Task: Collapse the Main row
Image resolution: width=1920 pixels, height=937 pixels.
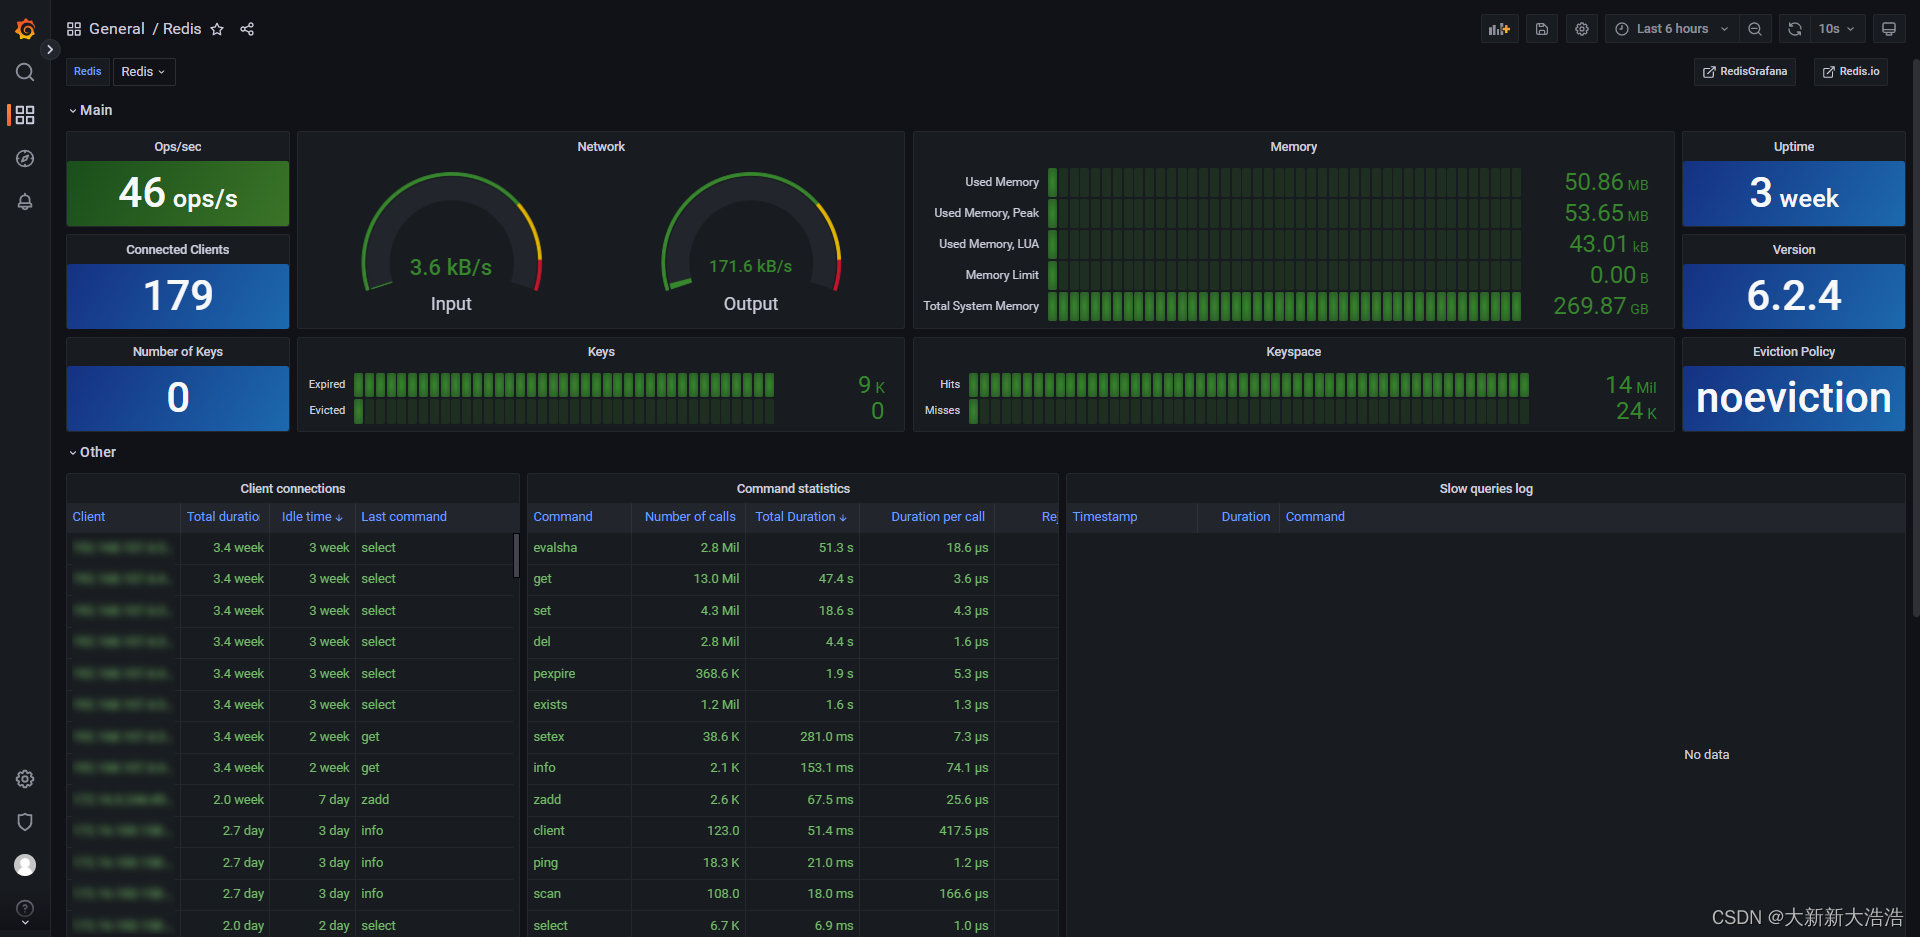Action: tap(90, 110)
